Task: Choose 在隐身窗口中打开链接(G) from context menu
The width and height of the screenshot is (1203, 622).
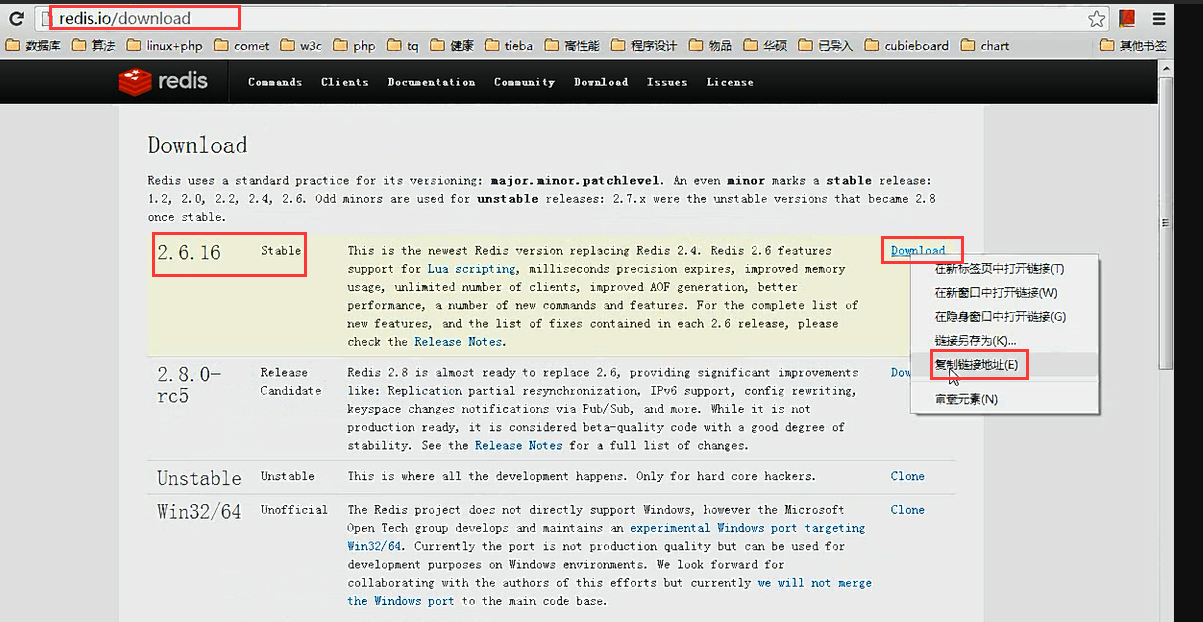Action: coord(1004,317)
